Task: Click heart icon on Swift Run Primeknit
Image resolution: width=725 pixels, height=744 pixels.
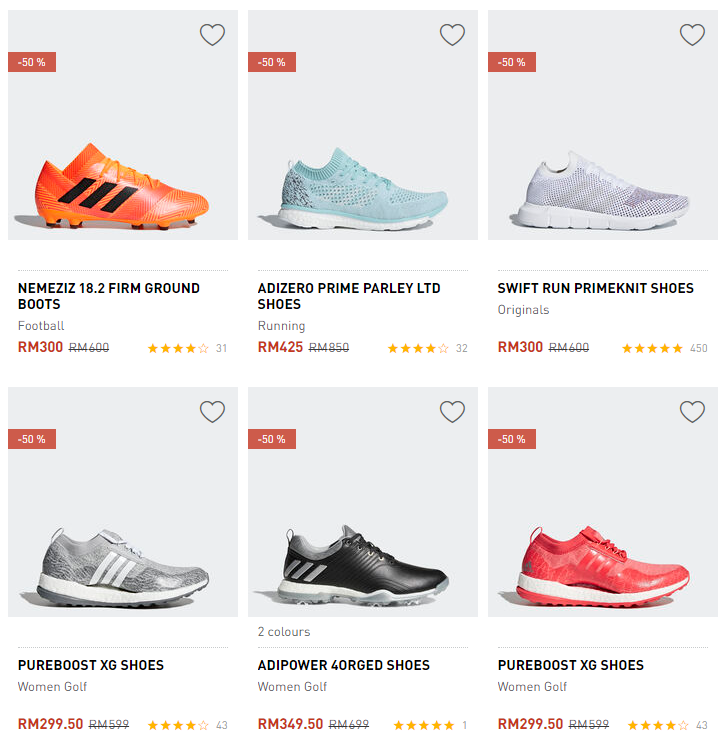Action: click(692, 35)
